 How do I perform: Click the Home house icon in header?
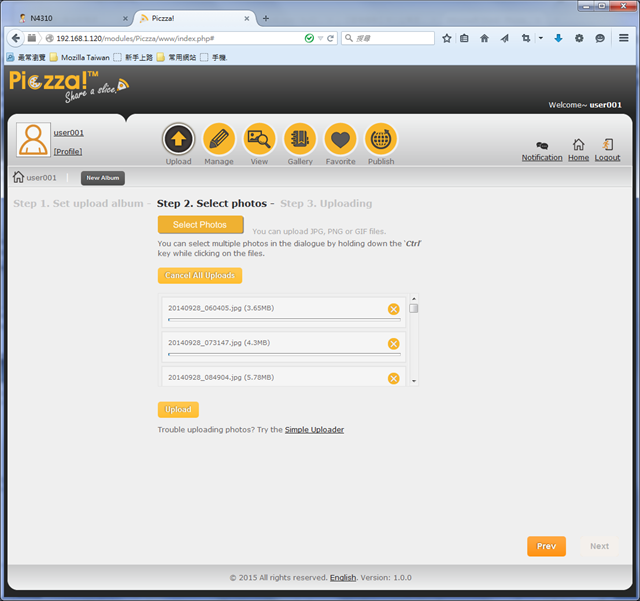pyautogui.click(x=578, y=144)
